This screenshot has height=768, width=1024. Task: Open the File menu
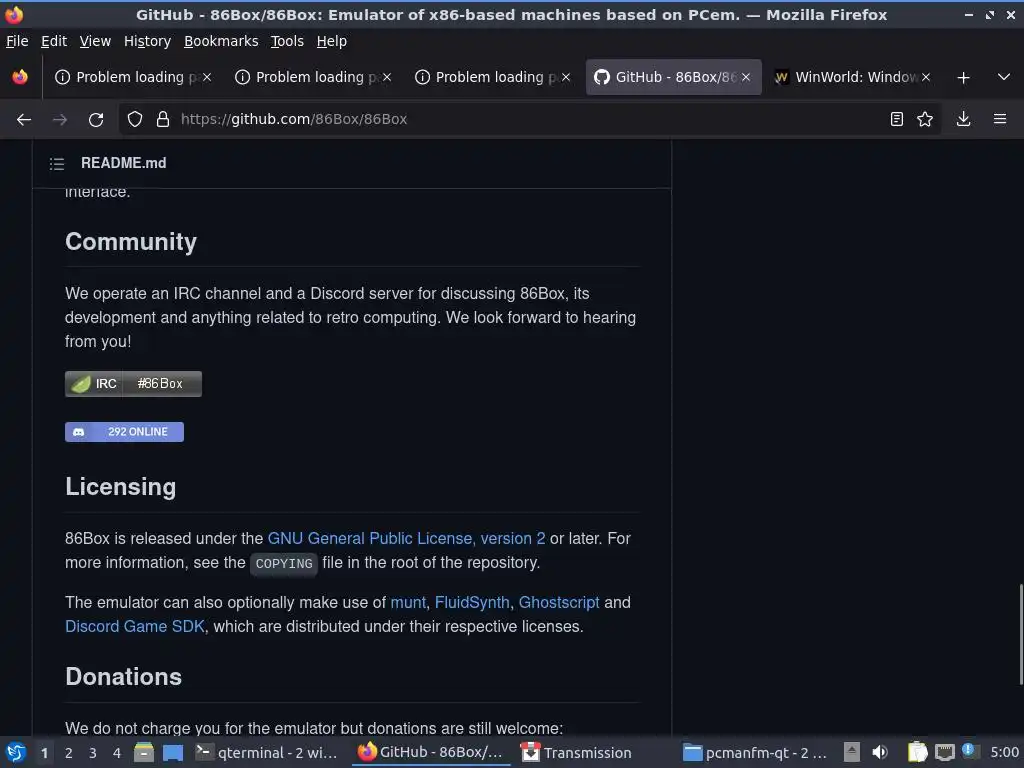(x=17, y=41)
